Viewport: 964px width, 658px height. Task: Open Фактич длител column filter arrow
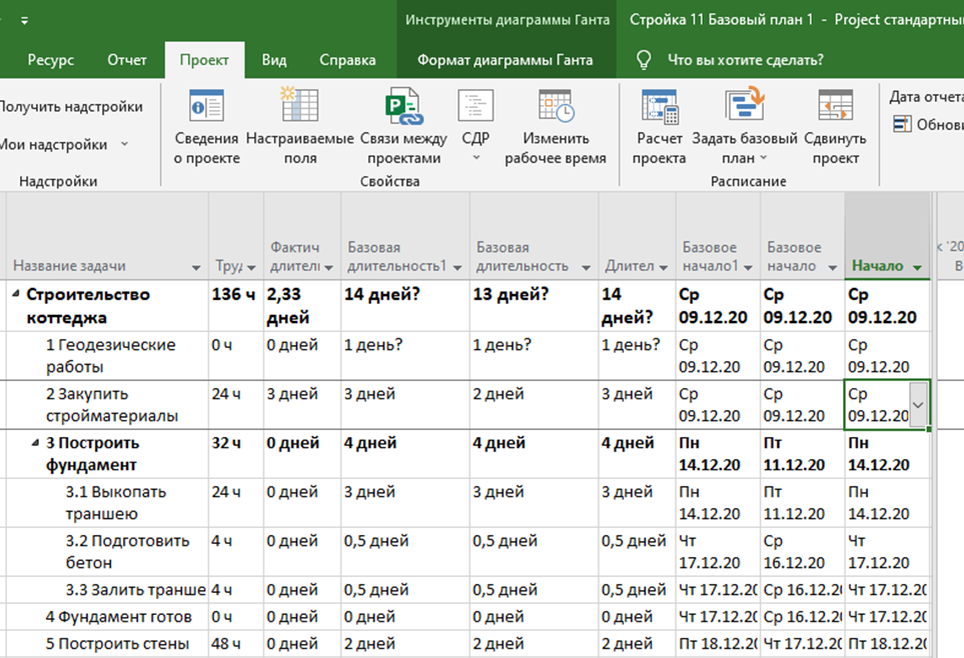point(329,268)
